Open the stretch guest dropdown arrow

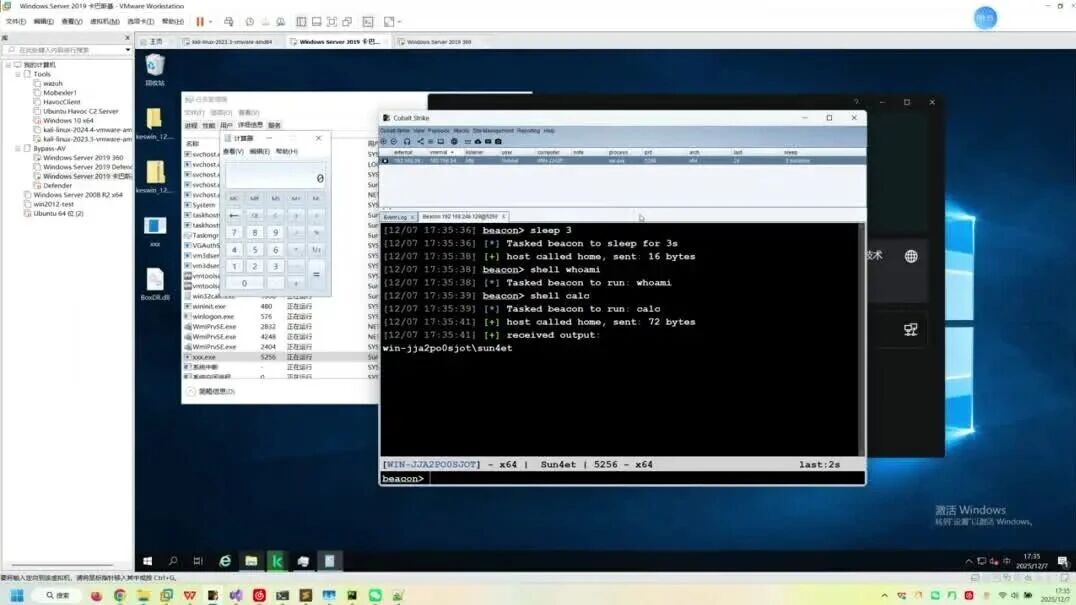[x=399, y=22]
